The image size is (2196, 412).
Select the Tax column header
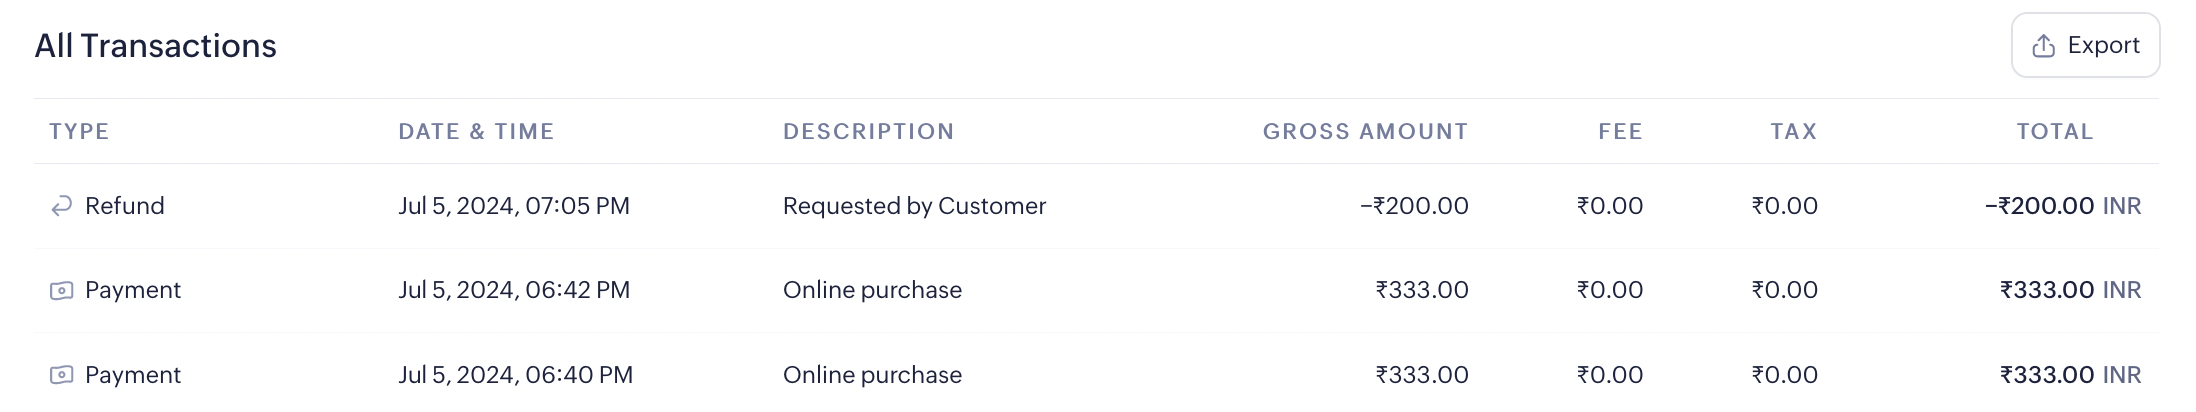1793,131
